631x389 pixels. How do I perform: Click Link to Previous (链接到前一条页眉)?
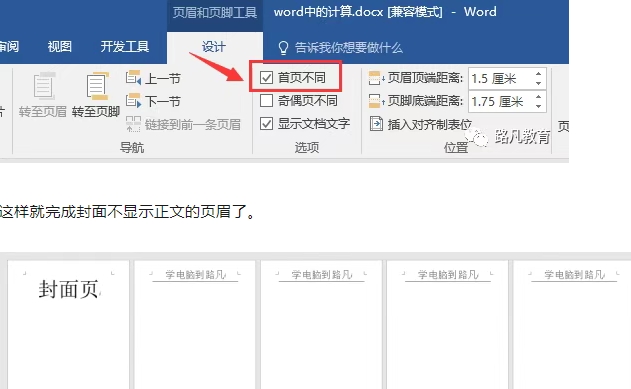point(183,125)
